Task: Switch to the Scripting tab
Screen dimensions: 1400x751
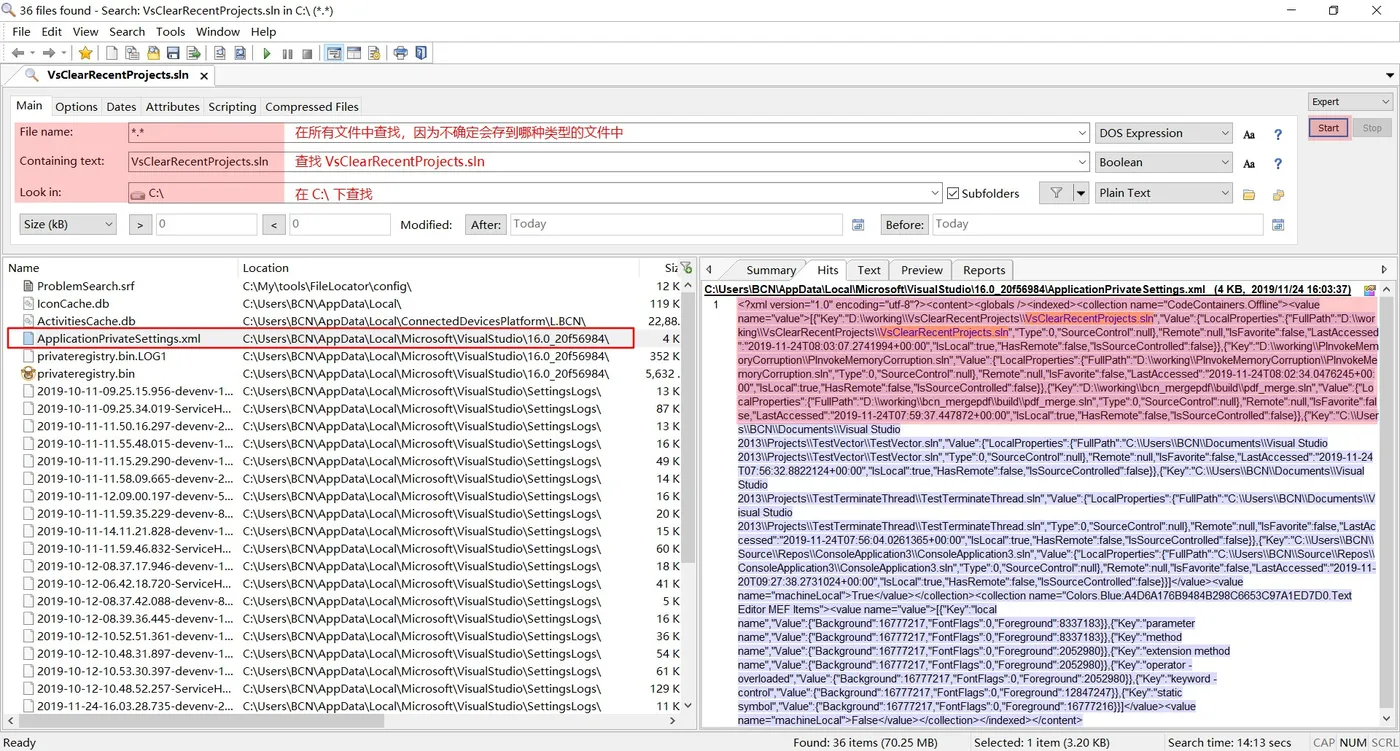Action: pos(232,106)
